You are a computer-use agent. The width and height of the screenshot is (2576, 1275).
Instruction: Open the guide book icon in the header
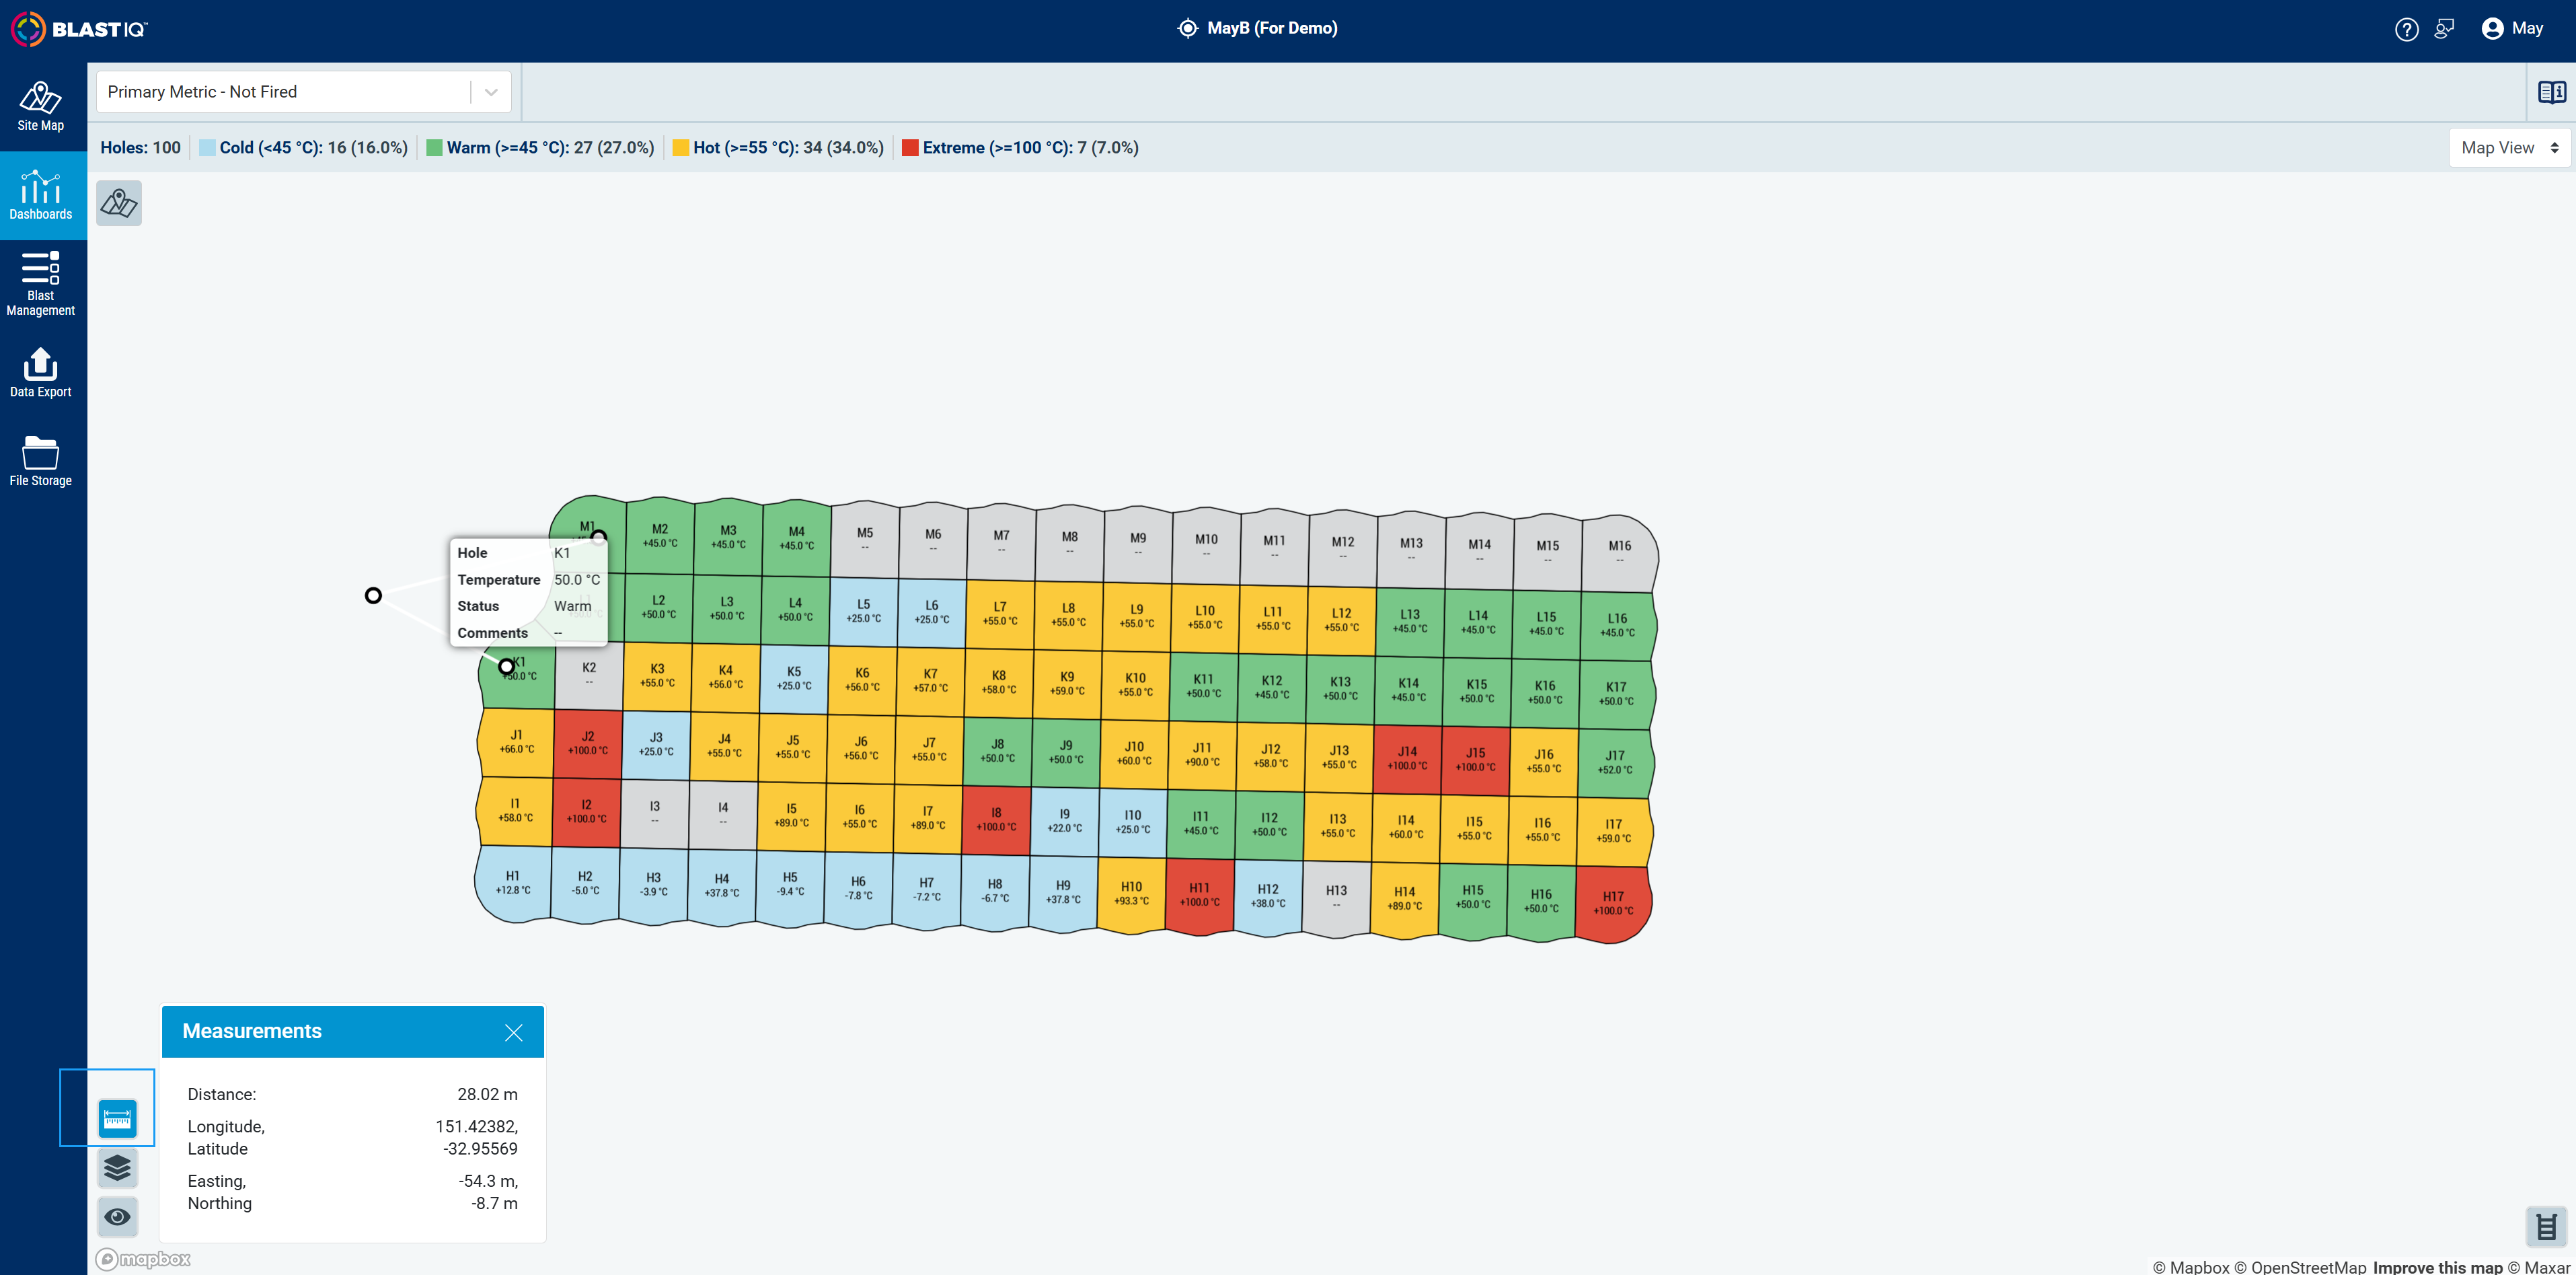point(2551,92)
